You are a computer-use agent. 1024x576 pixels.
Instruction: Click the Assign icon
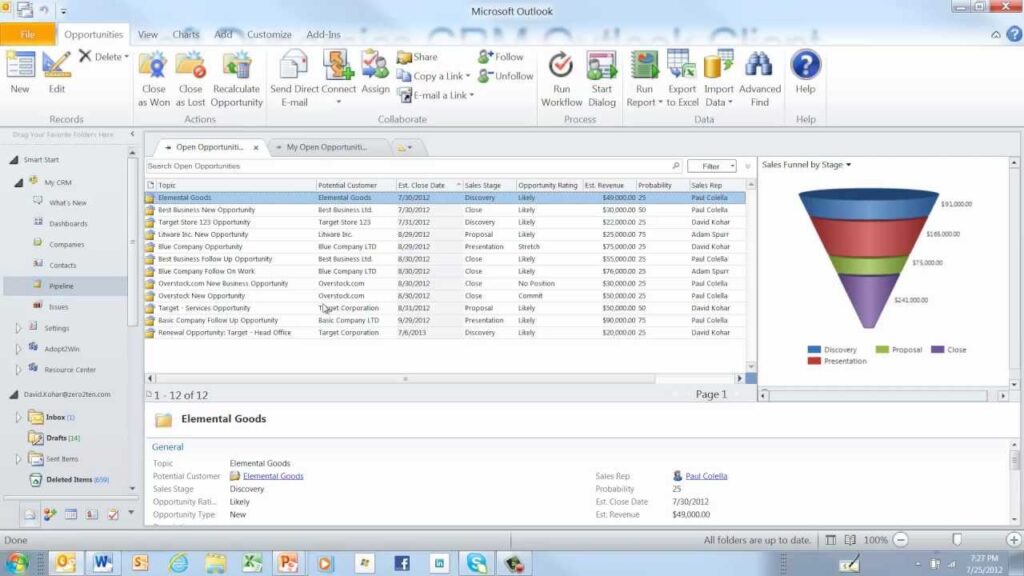(x=375, y=65)
